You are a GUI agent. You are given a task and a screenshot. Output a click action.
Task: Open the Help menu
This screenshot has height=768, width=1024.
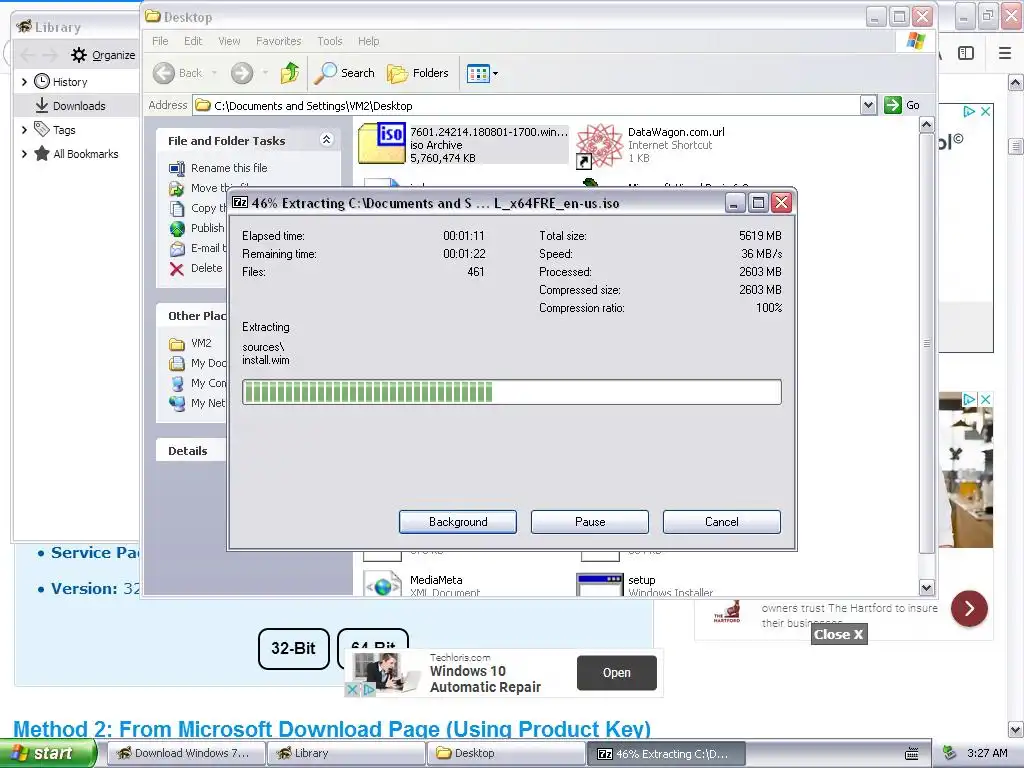pyautogui.click(x=368, y=41)
